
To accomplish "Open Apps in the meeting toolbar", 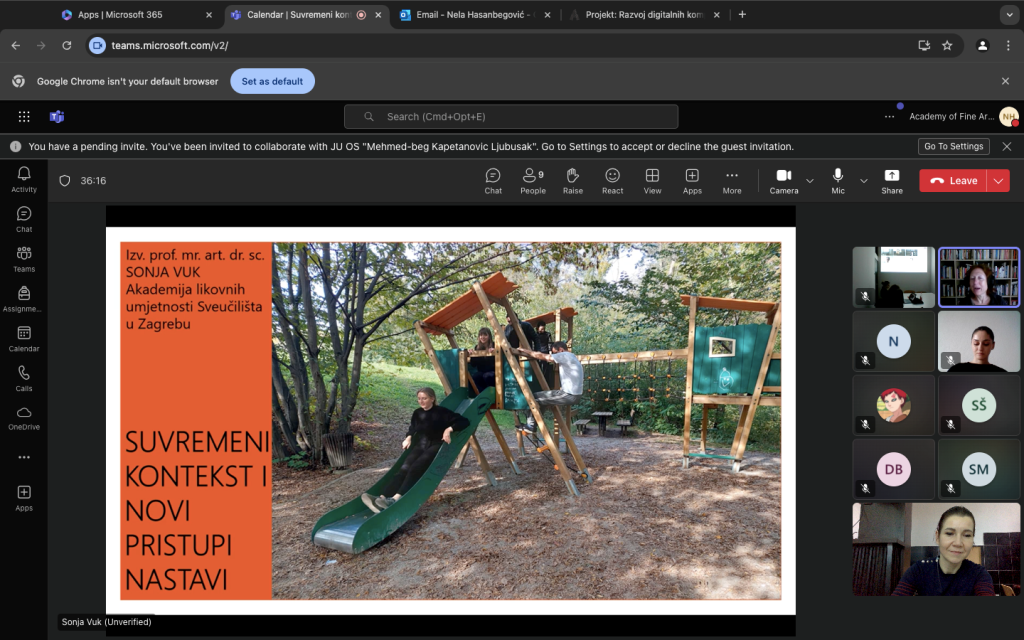I will click(x=692, y=180).
